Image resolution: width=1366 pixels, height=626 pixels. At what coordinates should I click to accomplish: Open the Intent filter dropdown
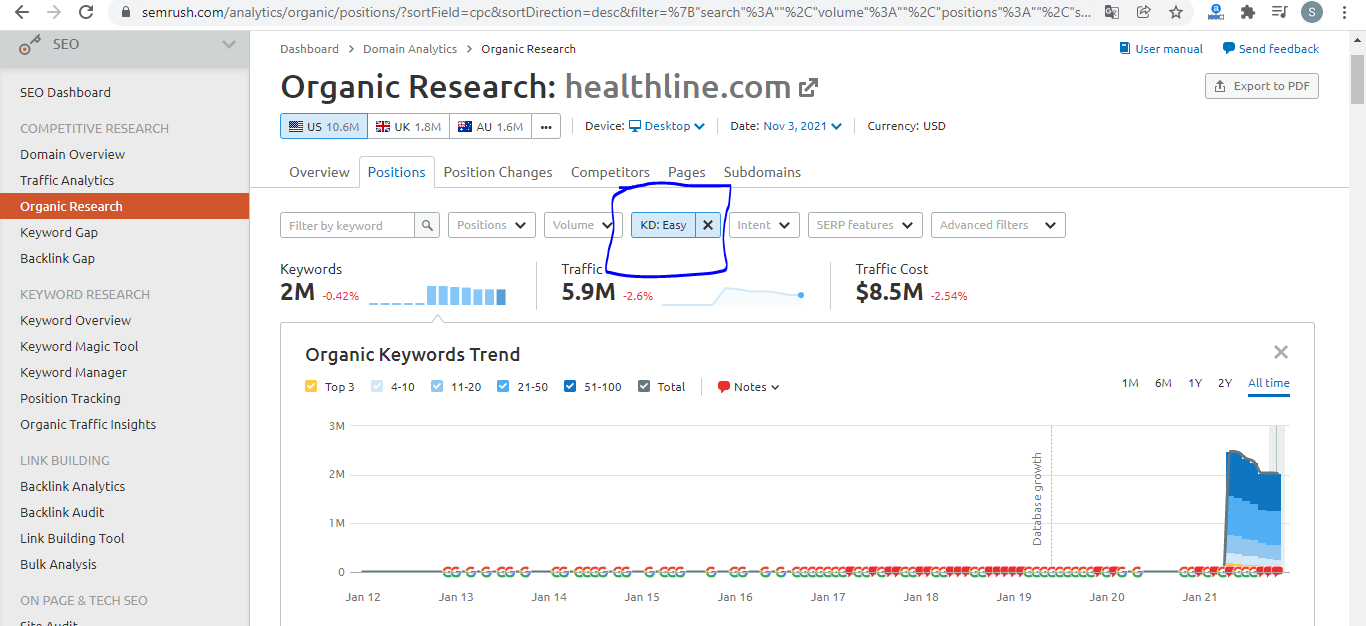point(764,225)
